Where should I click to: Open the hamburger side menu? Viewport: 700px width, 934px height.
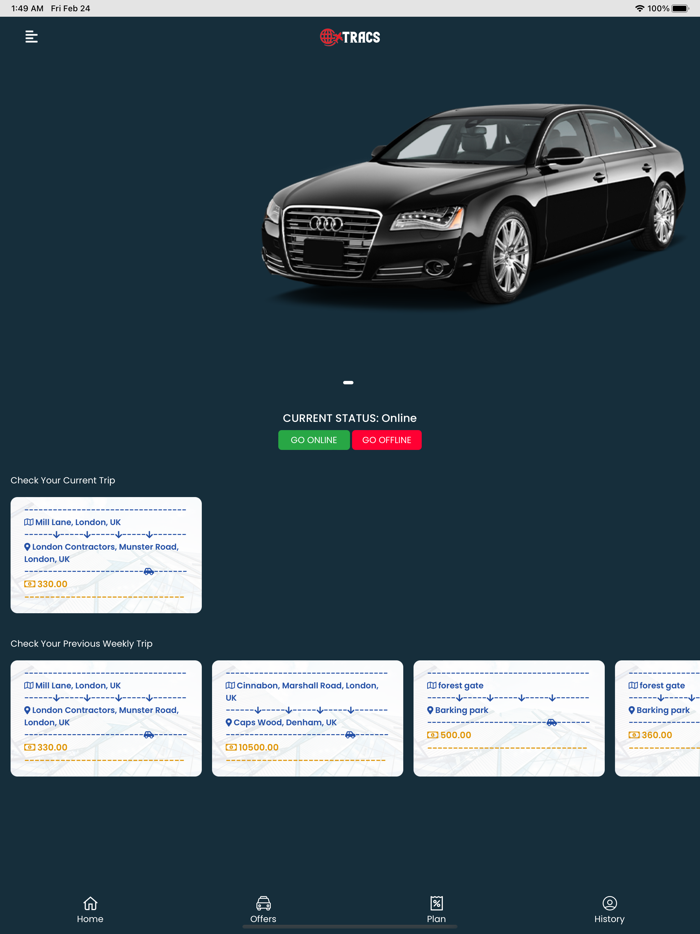[32, 37]
